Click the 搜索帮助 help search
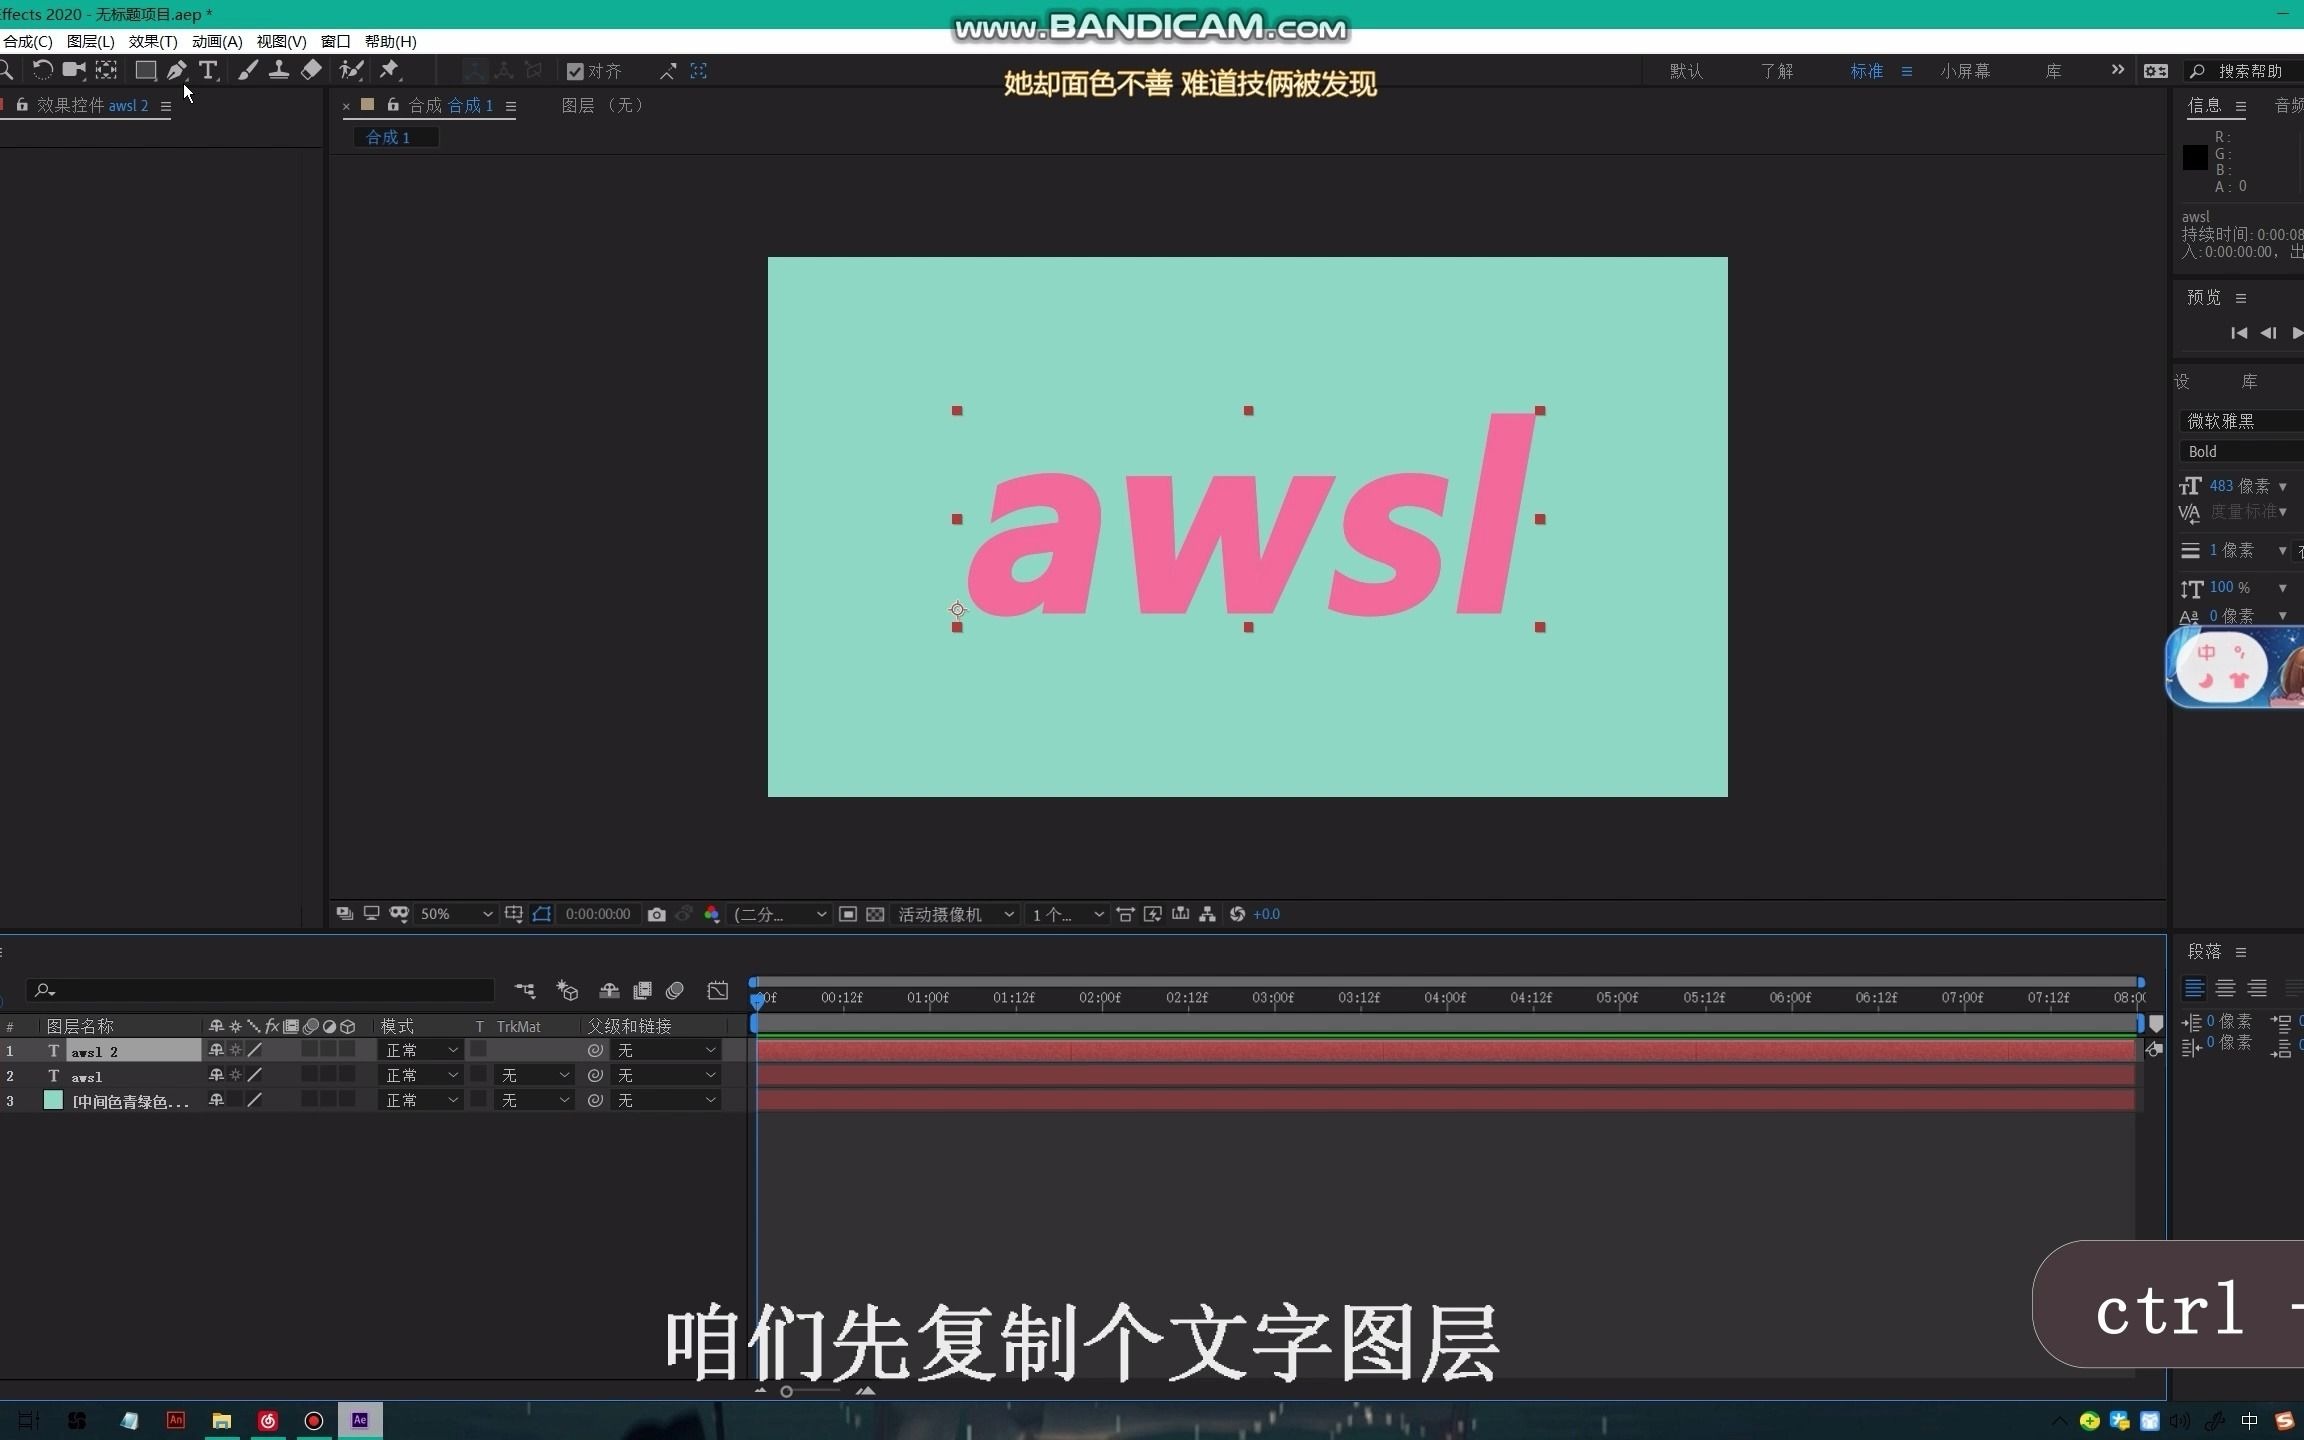This screenshot has width=2304, height=1440. coord(2250,70)
